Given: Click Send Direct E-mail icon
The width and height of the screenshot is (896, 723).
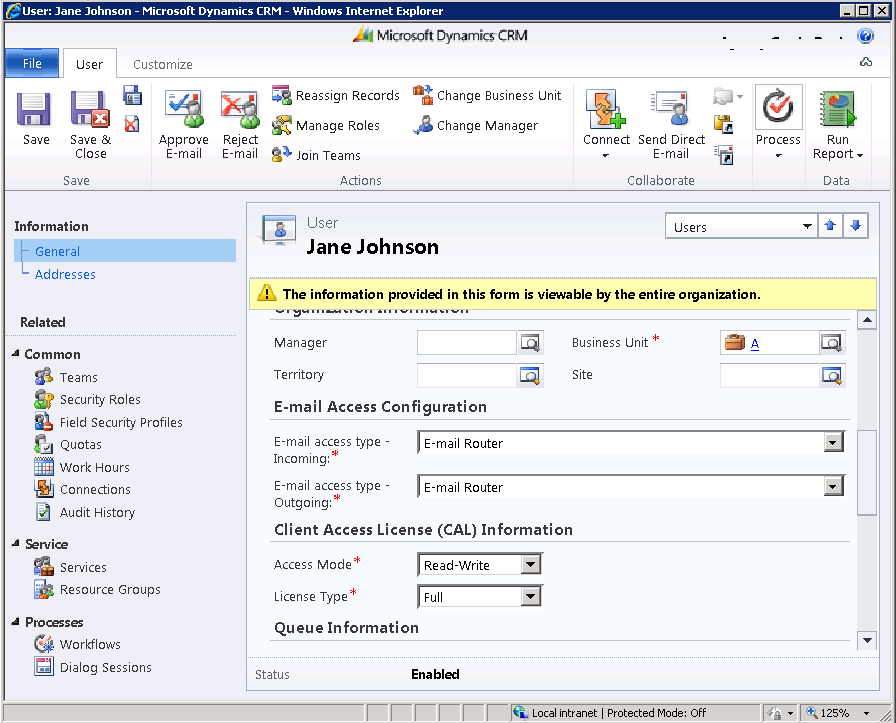Looking at the screenshot, I should pos(671,109).
